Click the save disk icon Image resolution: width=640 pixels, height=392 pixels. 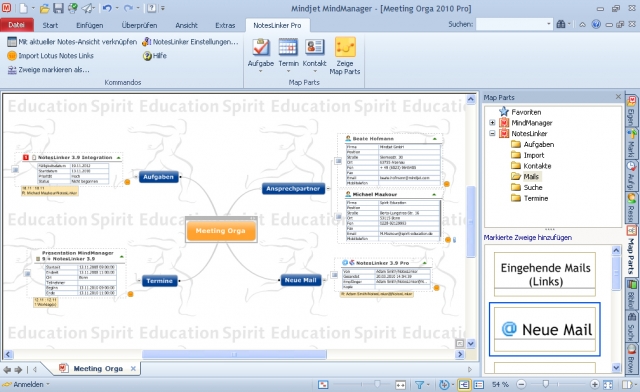pyautogui.click(x=59, y=8)
